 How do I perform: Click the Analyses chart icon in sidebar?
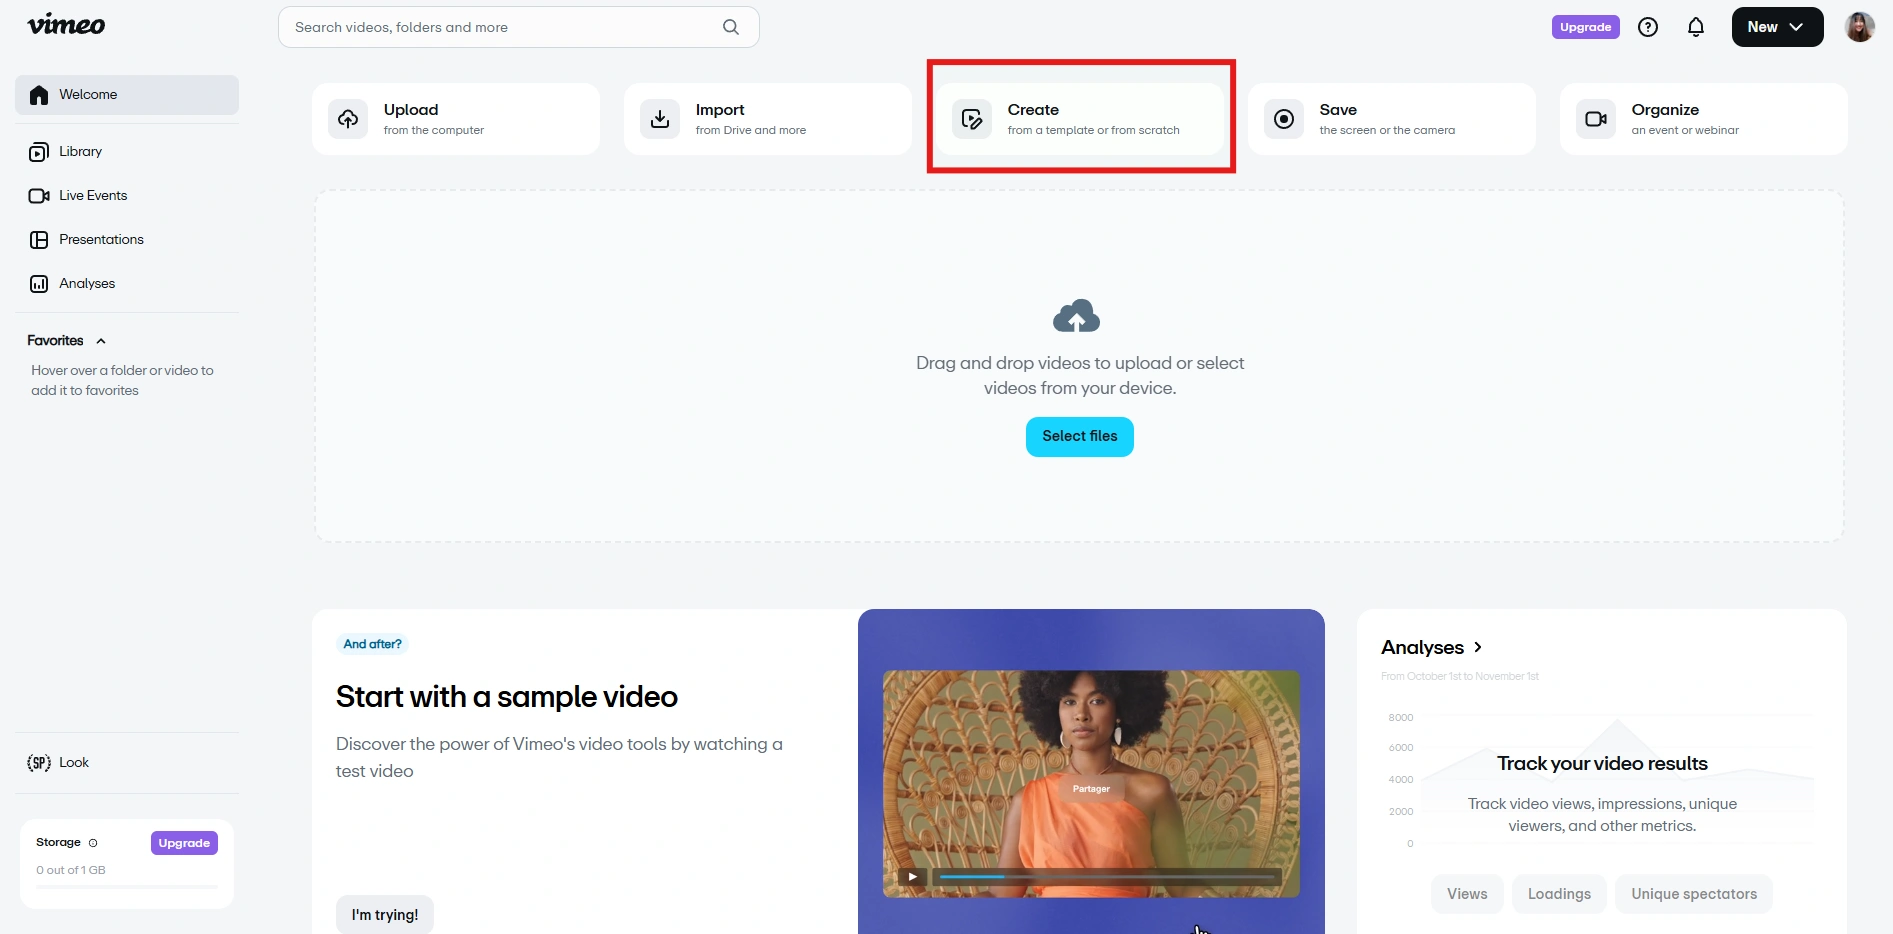tap(39, 284)
